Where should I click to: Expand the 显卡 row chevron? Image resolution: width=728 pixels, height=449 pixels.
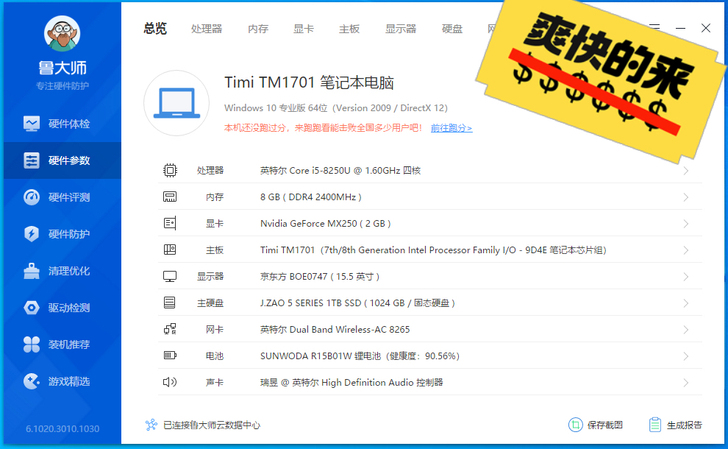(x=686, y=224)
